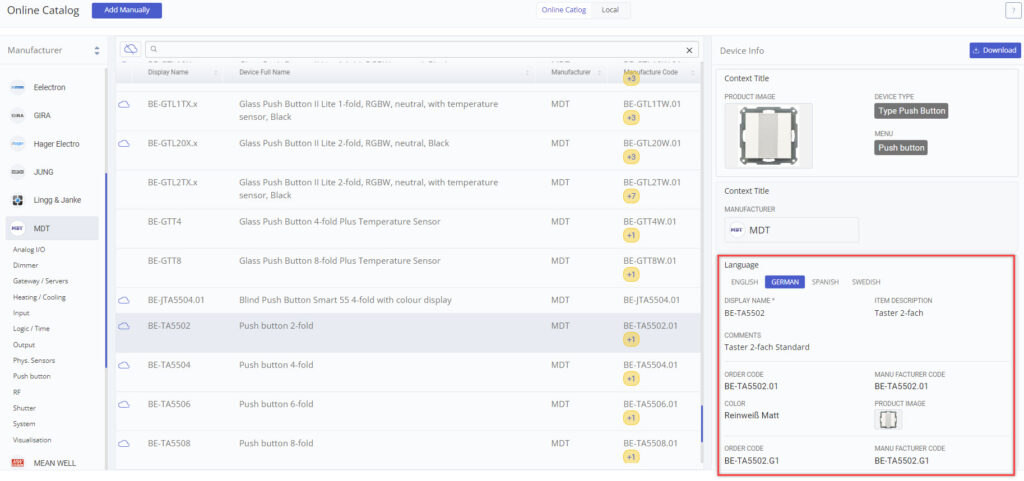1024x481 pixels.
Task: Open the Logic / Time category
Action: [x=31, y=329]
